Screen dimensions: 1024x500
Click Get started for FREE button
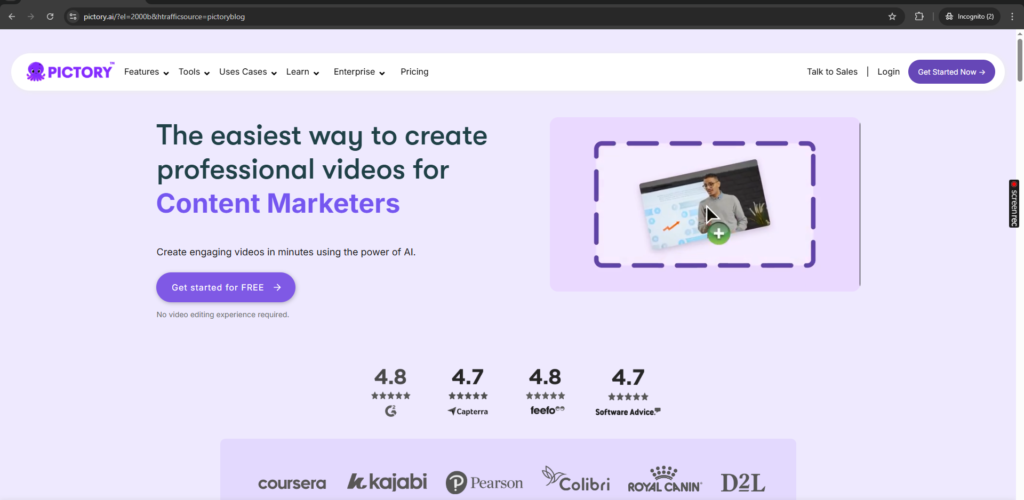[226, 287]
